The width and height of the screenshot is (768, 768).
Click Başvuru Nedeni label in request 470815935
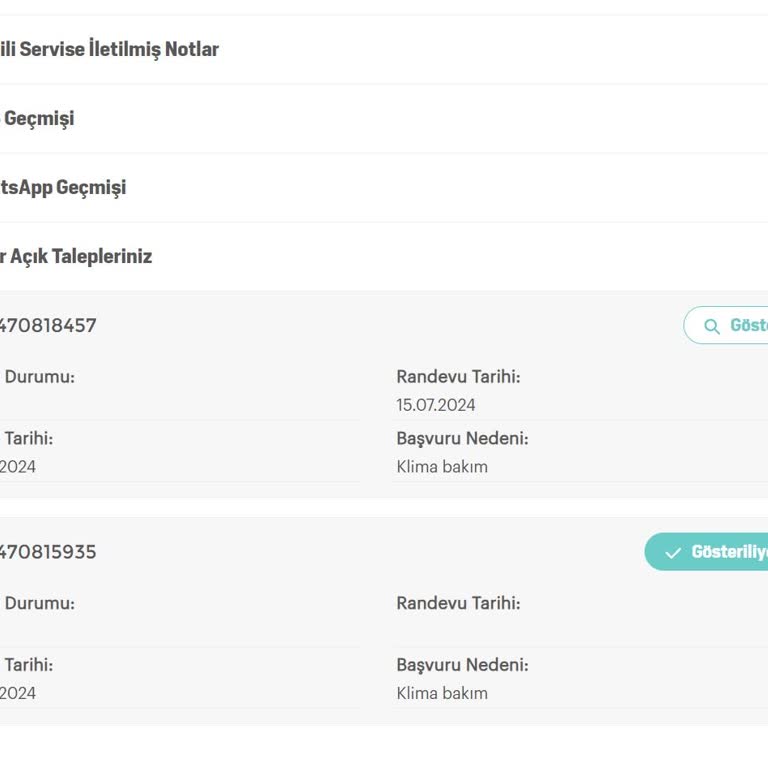[x=462, y=665]
